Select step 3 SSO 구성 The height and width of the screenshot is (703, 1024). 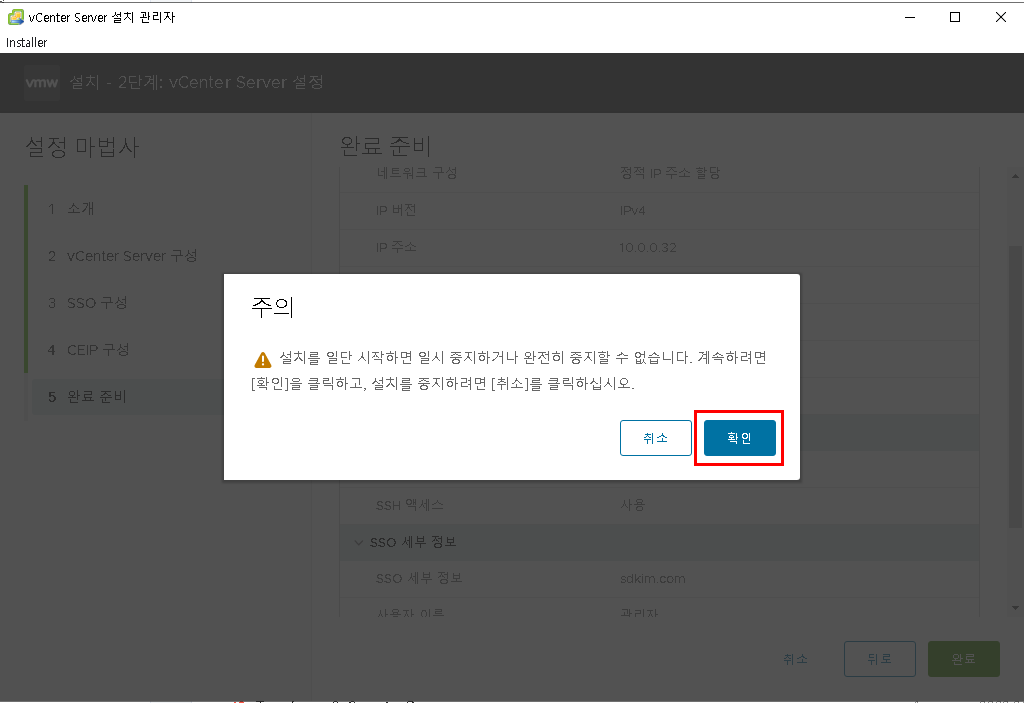click(x=87, y=302)
